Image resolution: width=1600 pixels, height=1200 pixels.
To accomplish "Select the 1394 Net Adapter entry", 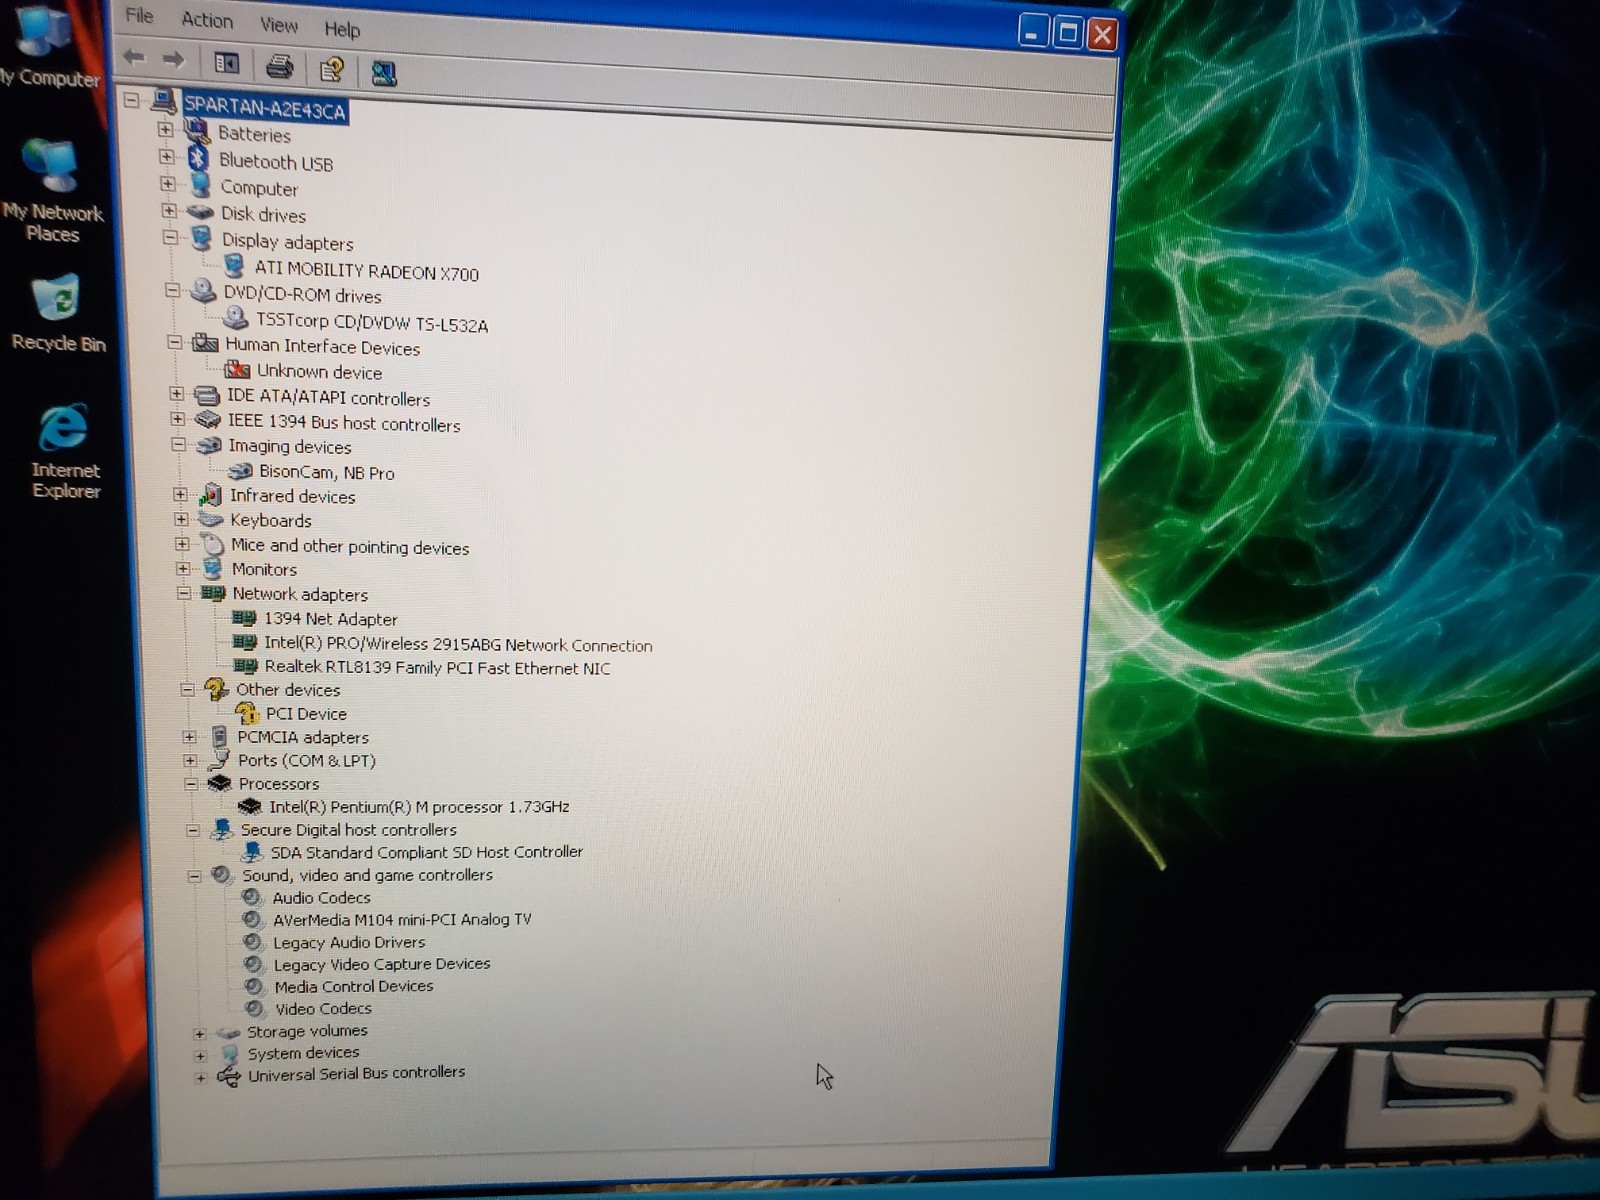I will click(331, 619).
